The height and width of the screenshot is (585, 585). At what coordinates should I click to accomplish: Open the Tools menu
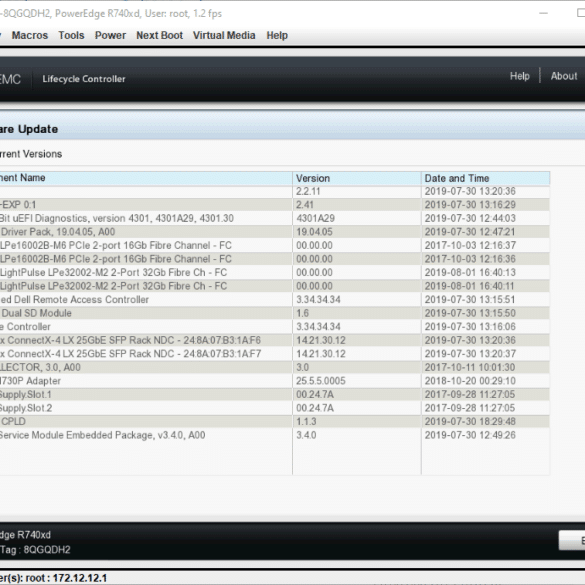[71, 35]
